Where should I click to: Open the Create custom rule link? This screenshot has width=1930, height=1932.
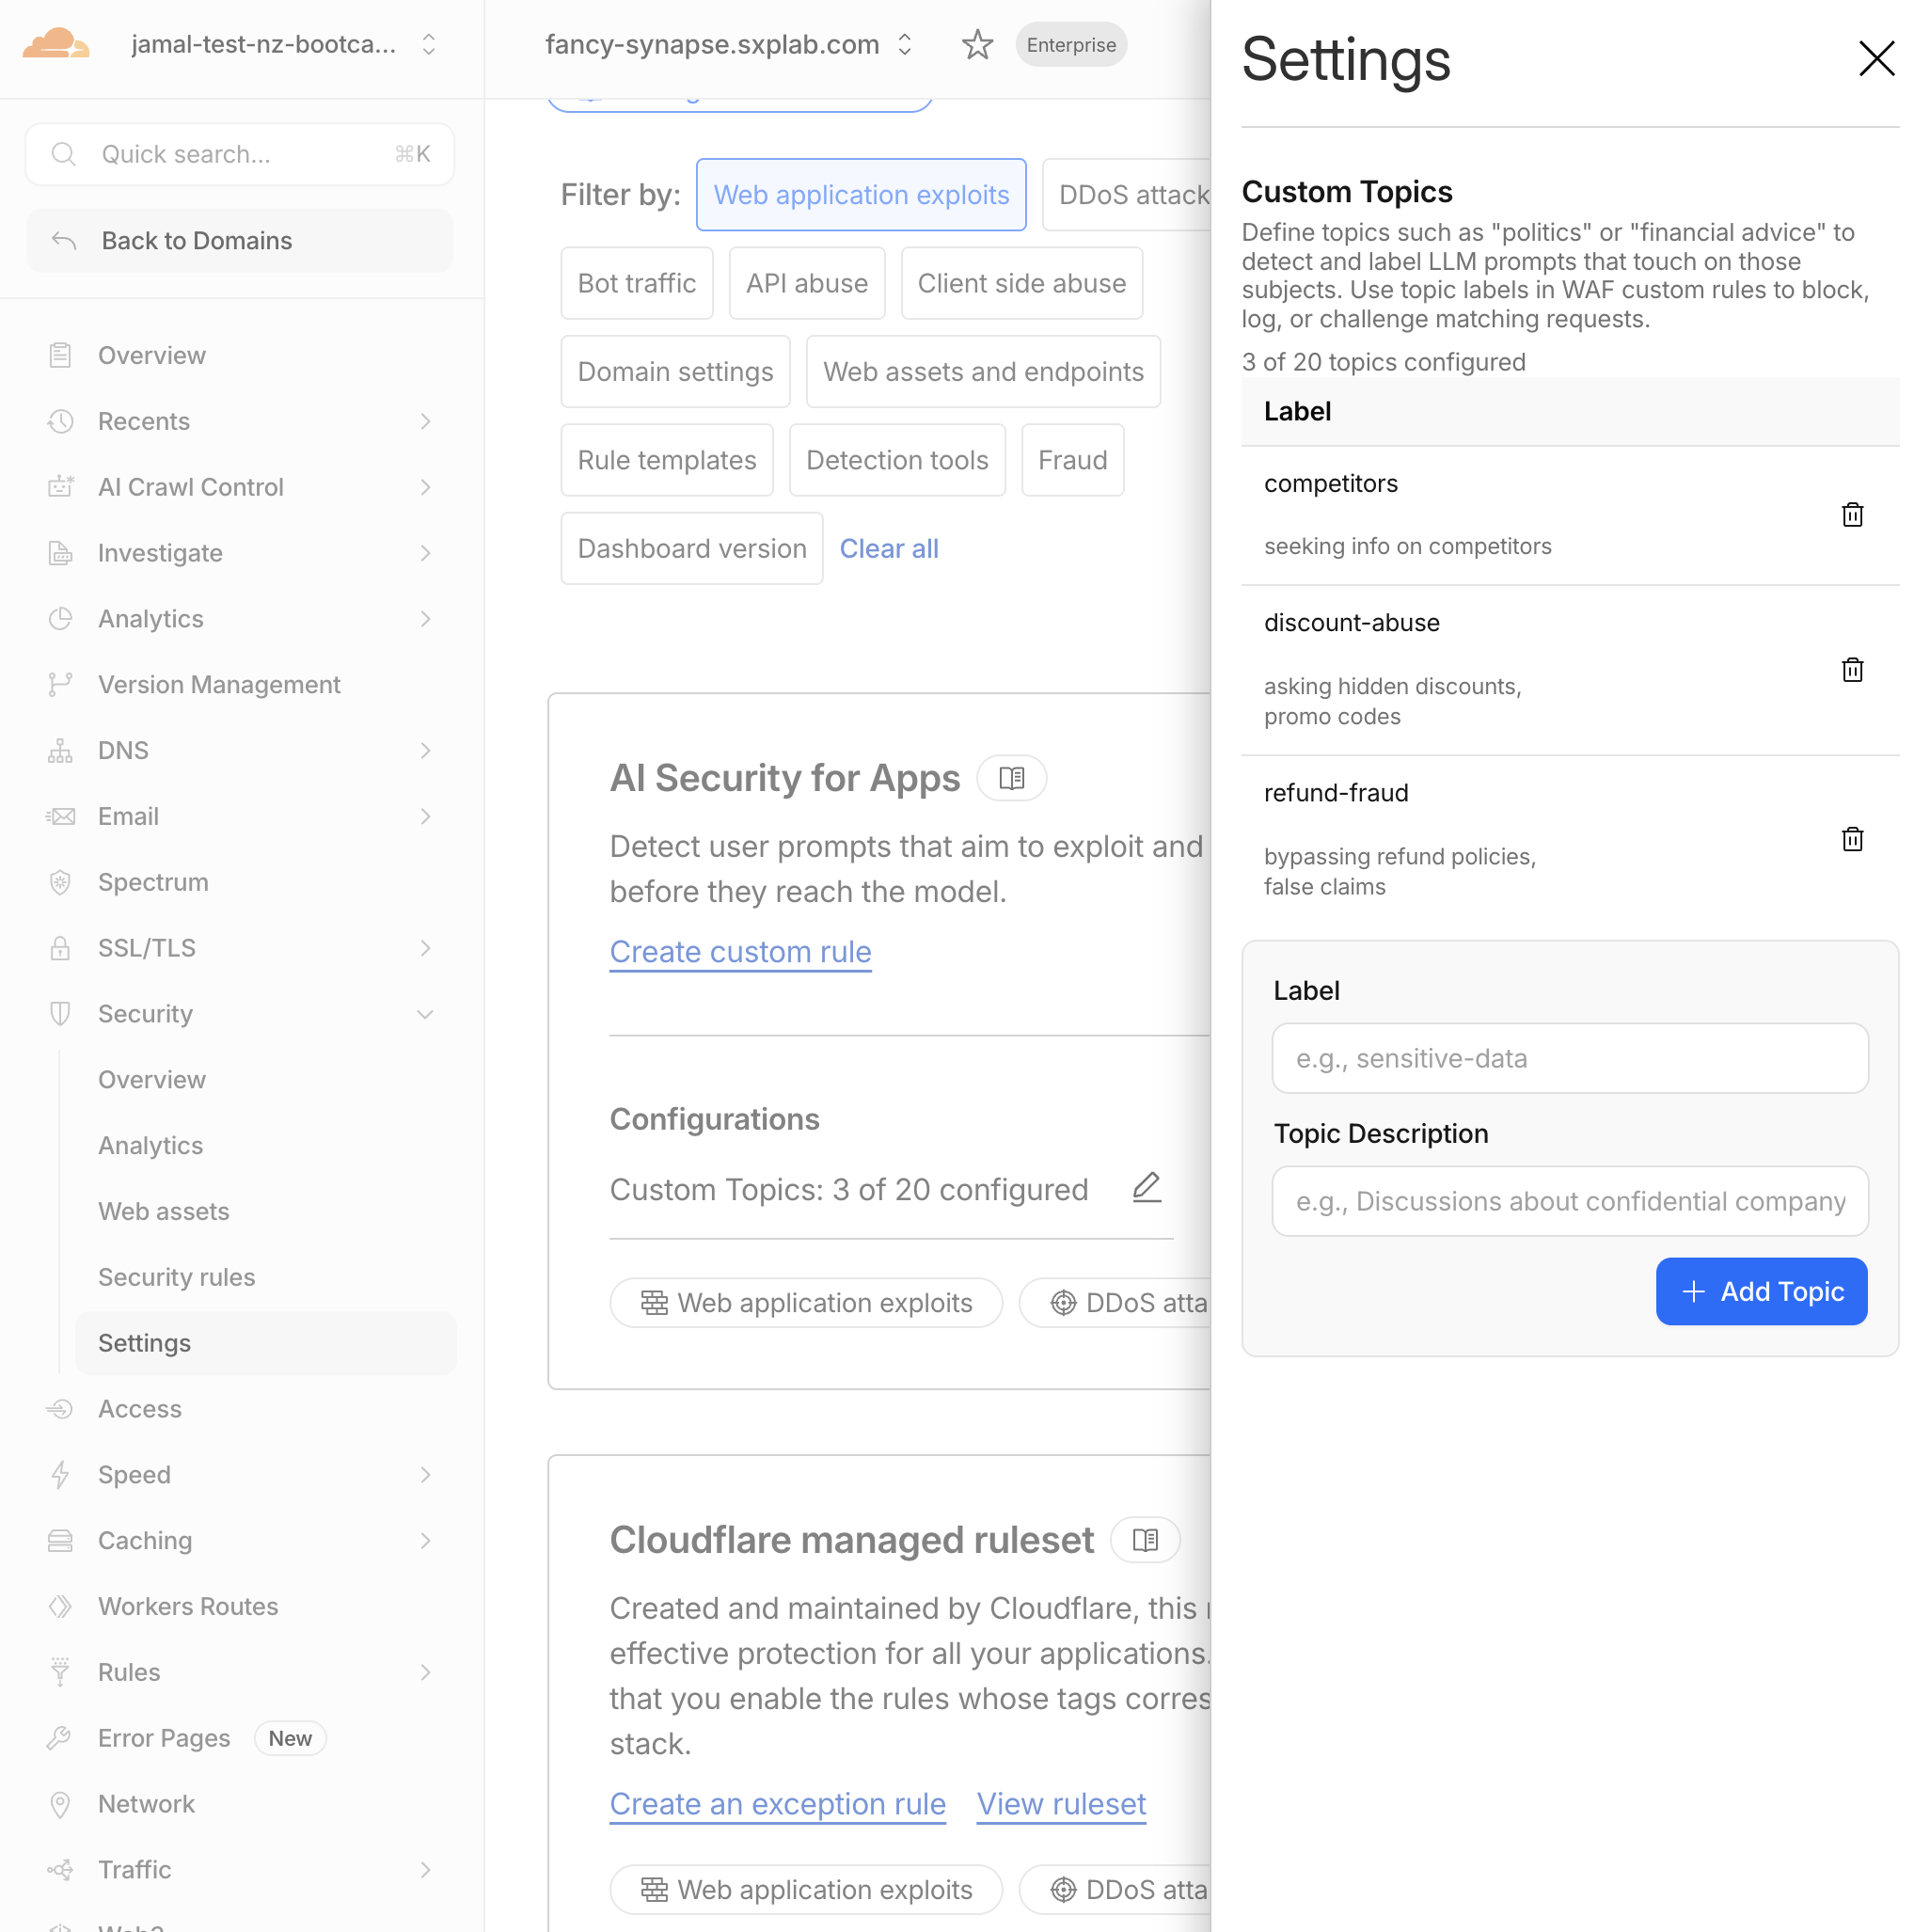740,951
